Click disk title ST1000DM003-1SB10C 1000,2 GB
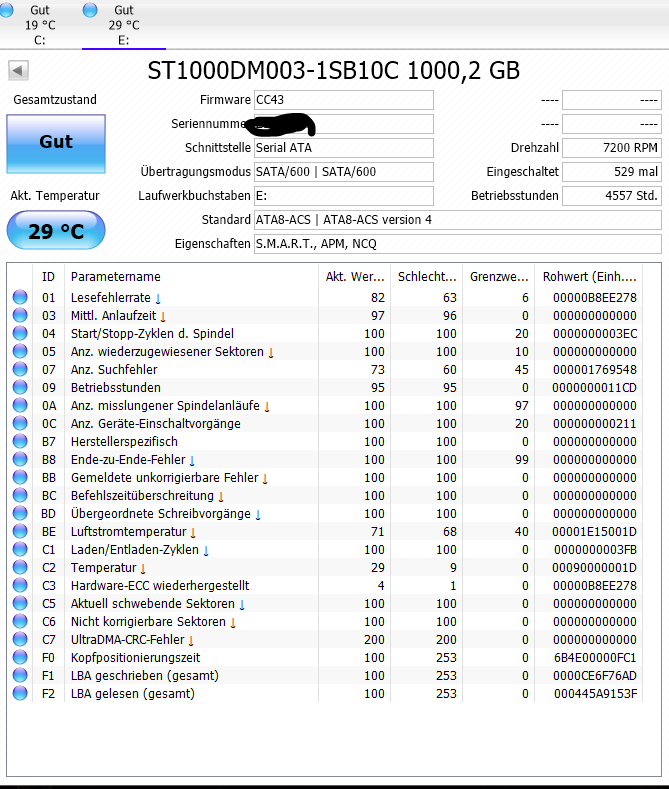This screenshot has width=669, height=789. (x=333, y=70)
